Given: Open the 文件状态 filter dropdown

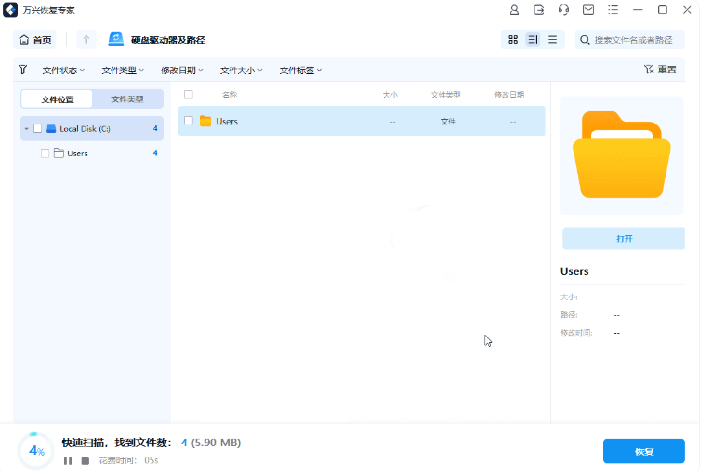Looking at the screenshot, I should (63, 70).
